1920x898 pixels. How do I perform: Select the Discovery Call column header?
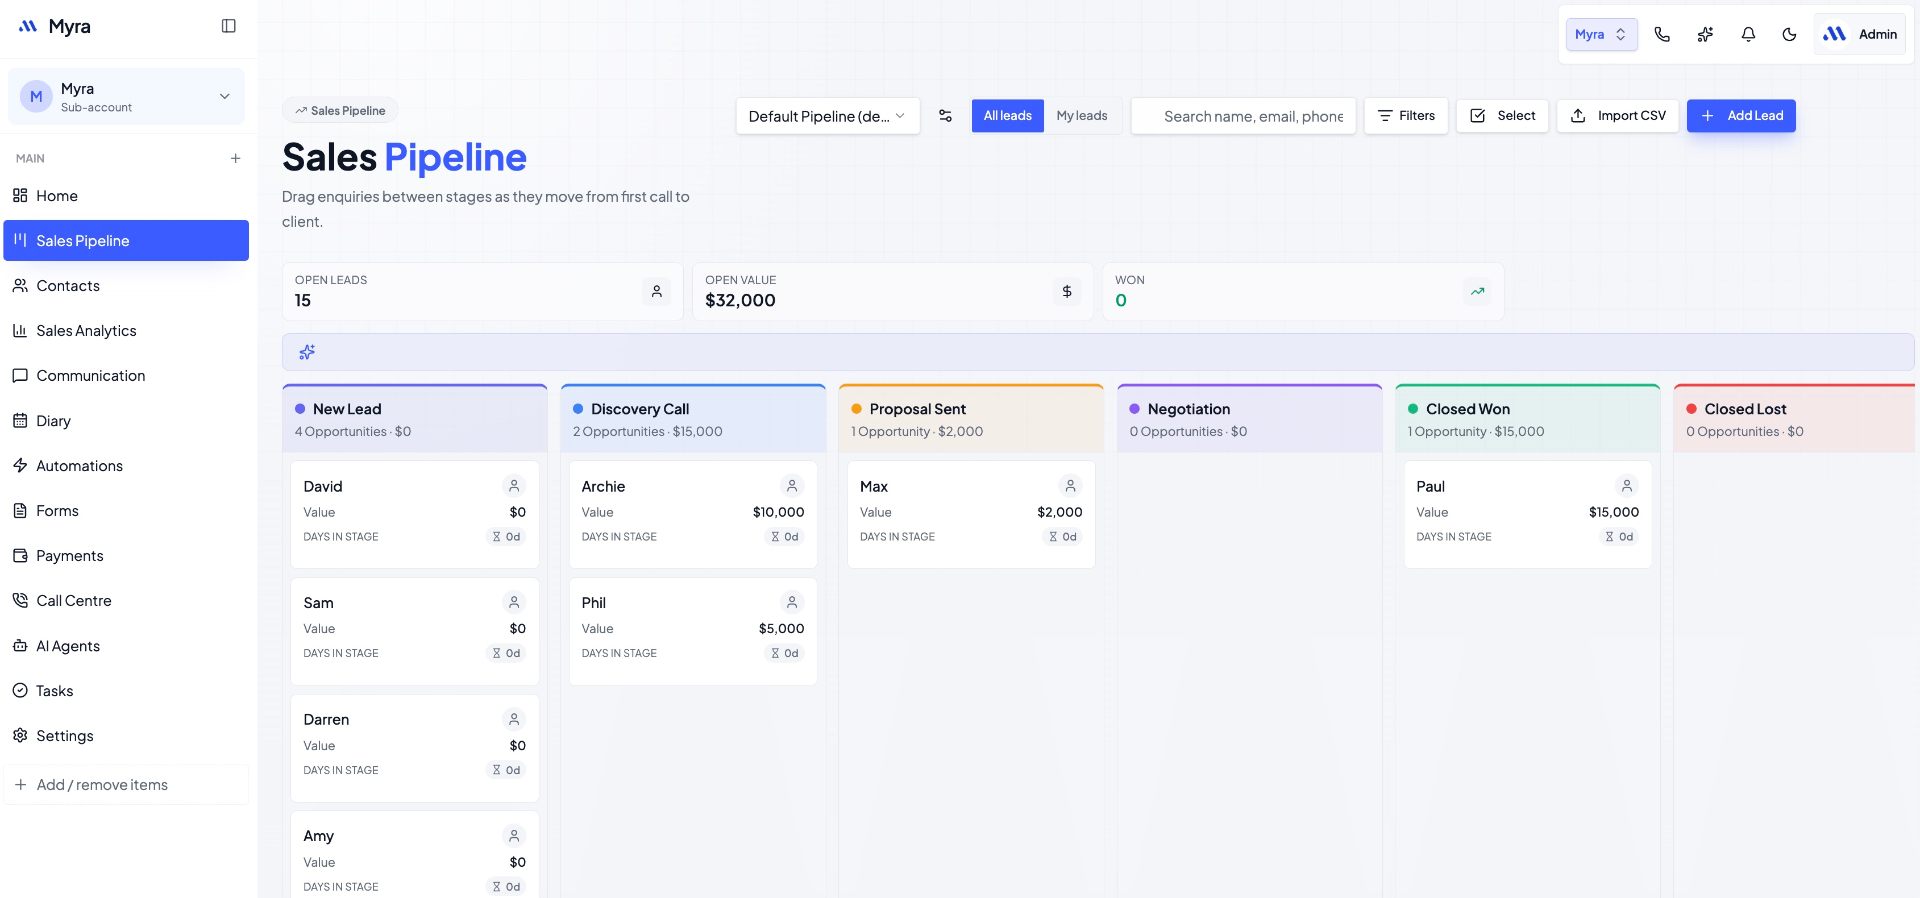pos(693,419)
